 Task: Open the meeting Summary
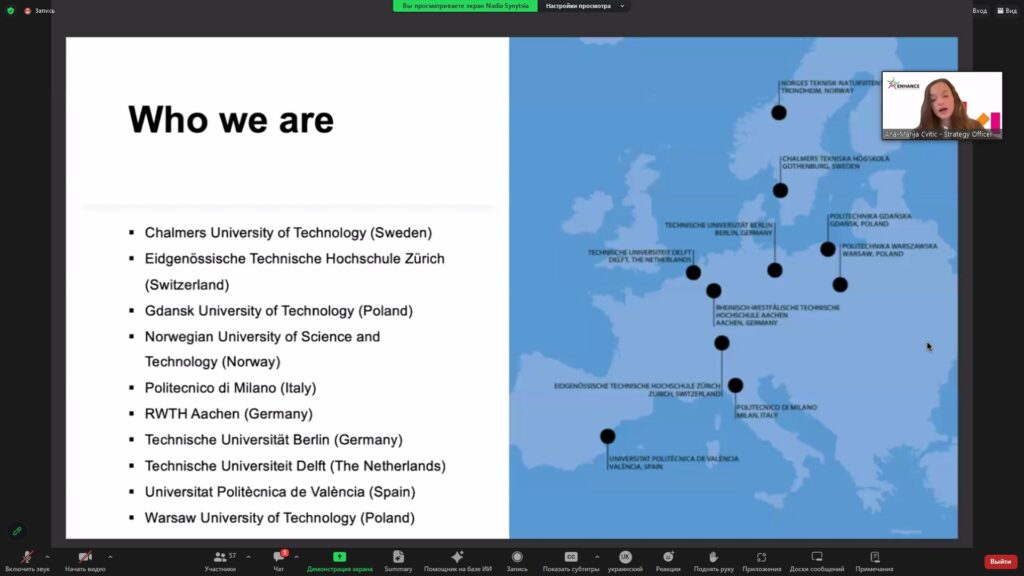398,558
